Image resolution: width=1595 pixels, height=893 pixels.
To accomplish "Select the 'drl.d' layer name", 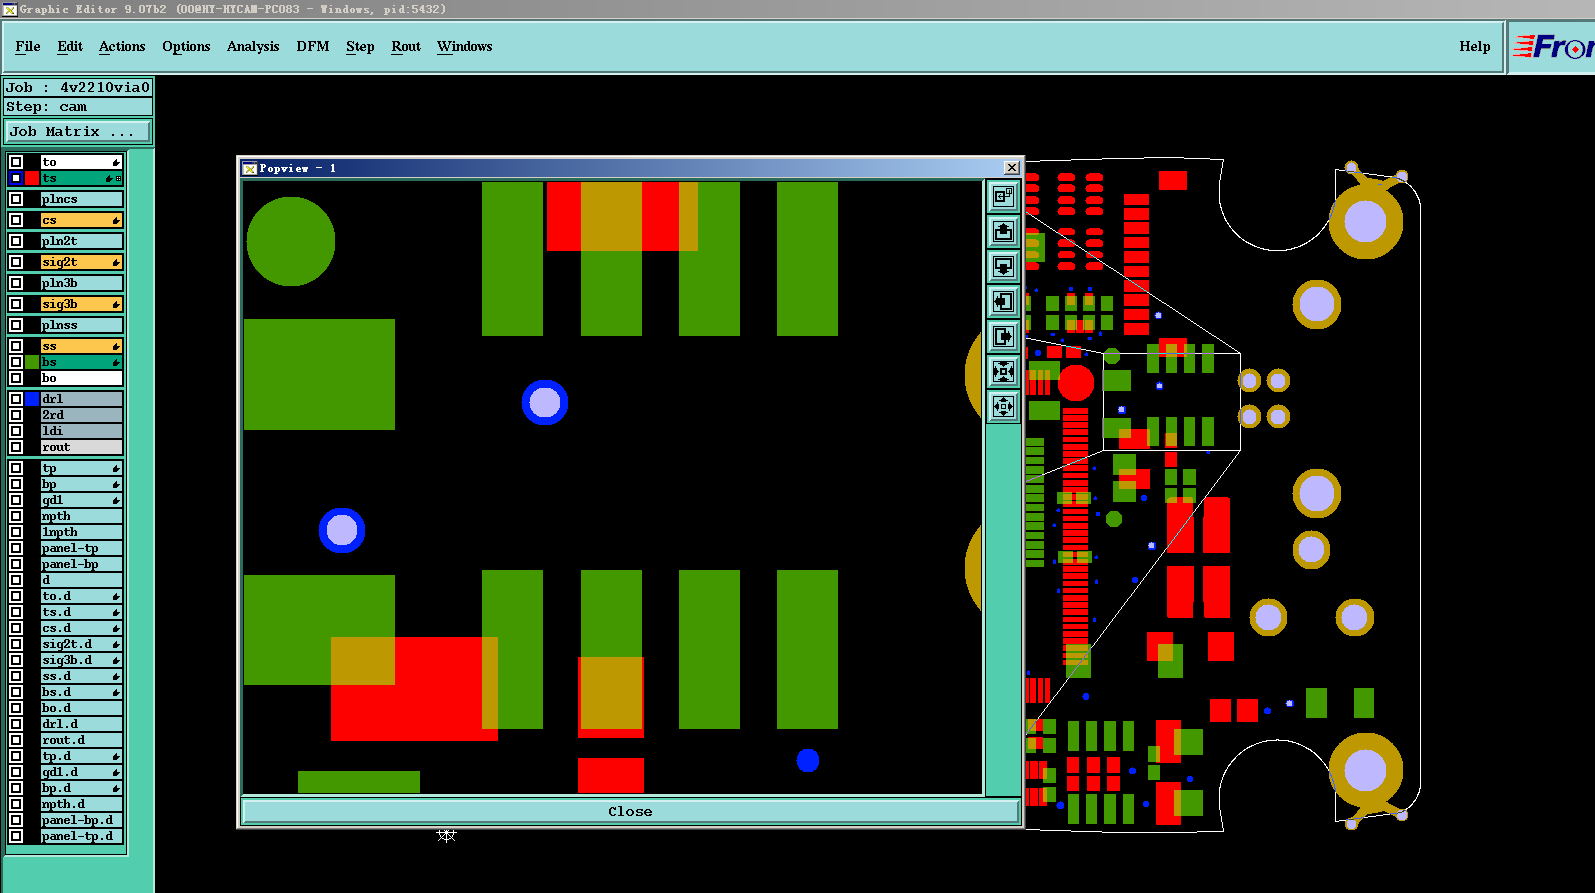I will point(81,724).
